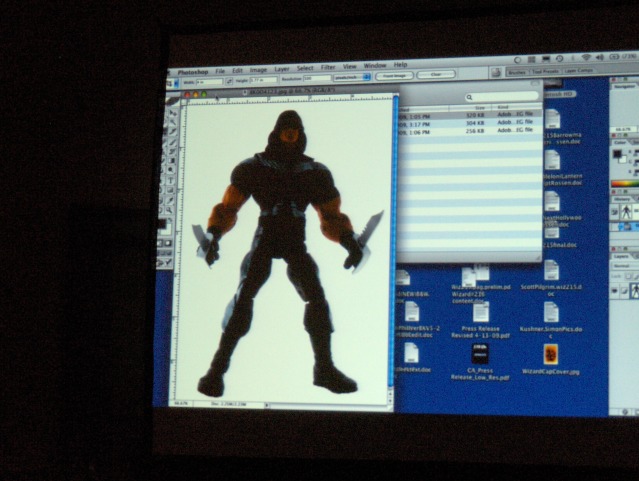Click swap Width and Height icon
This screenshot has width=639, height=481.
tap(229, 82)
